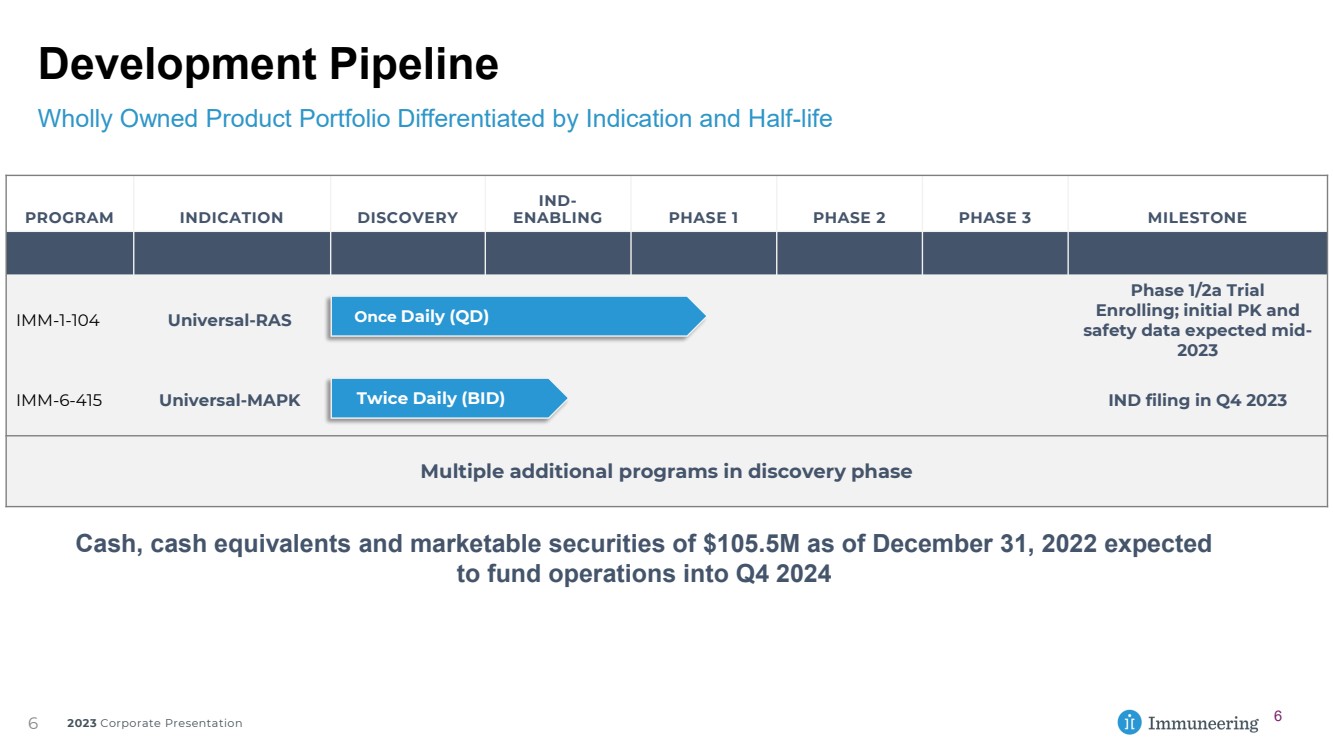Click the PHASE 3 column header
This screenshot has width=1333, height=749.
click(x=994, y=217)
